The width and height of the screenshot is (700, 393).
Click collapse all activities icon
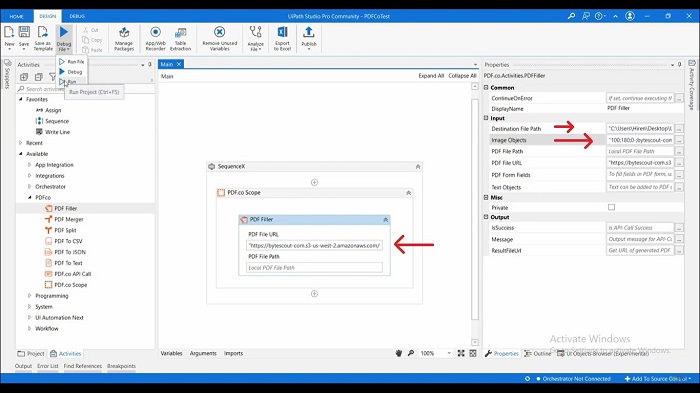click(39, 77)
